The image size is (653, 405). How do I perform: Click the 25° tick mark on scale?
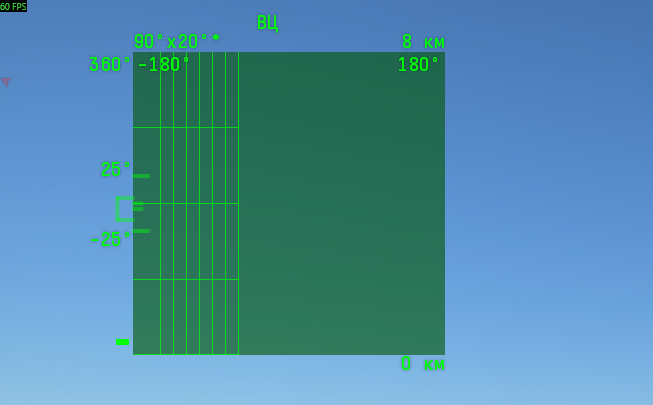141,176
